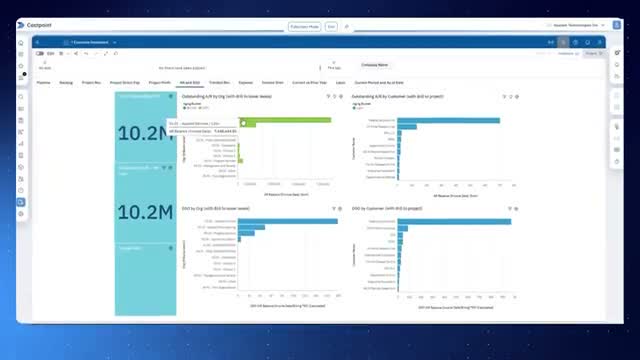
Task: Toggle the Edit switch in the toolbar
Action: pyautogui.click(x=40, y=53)
